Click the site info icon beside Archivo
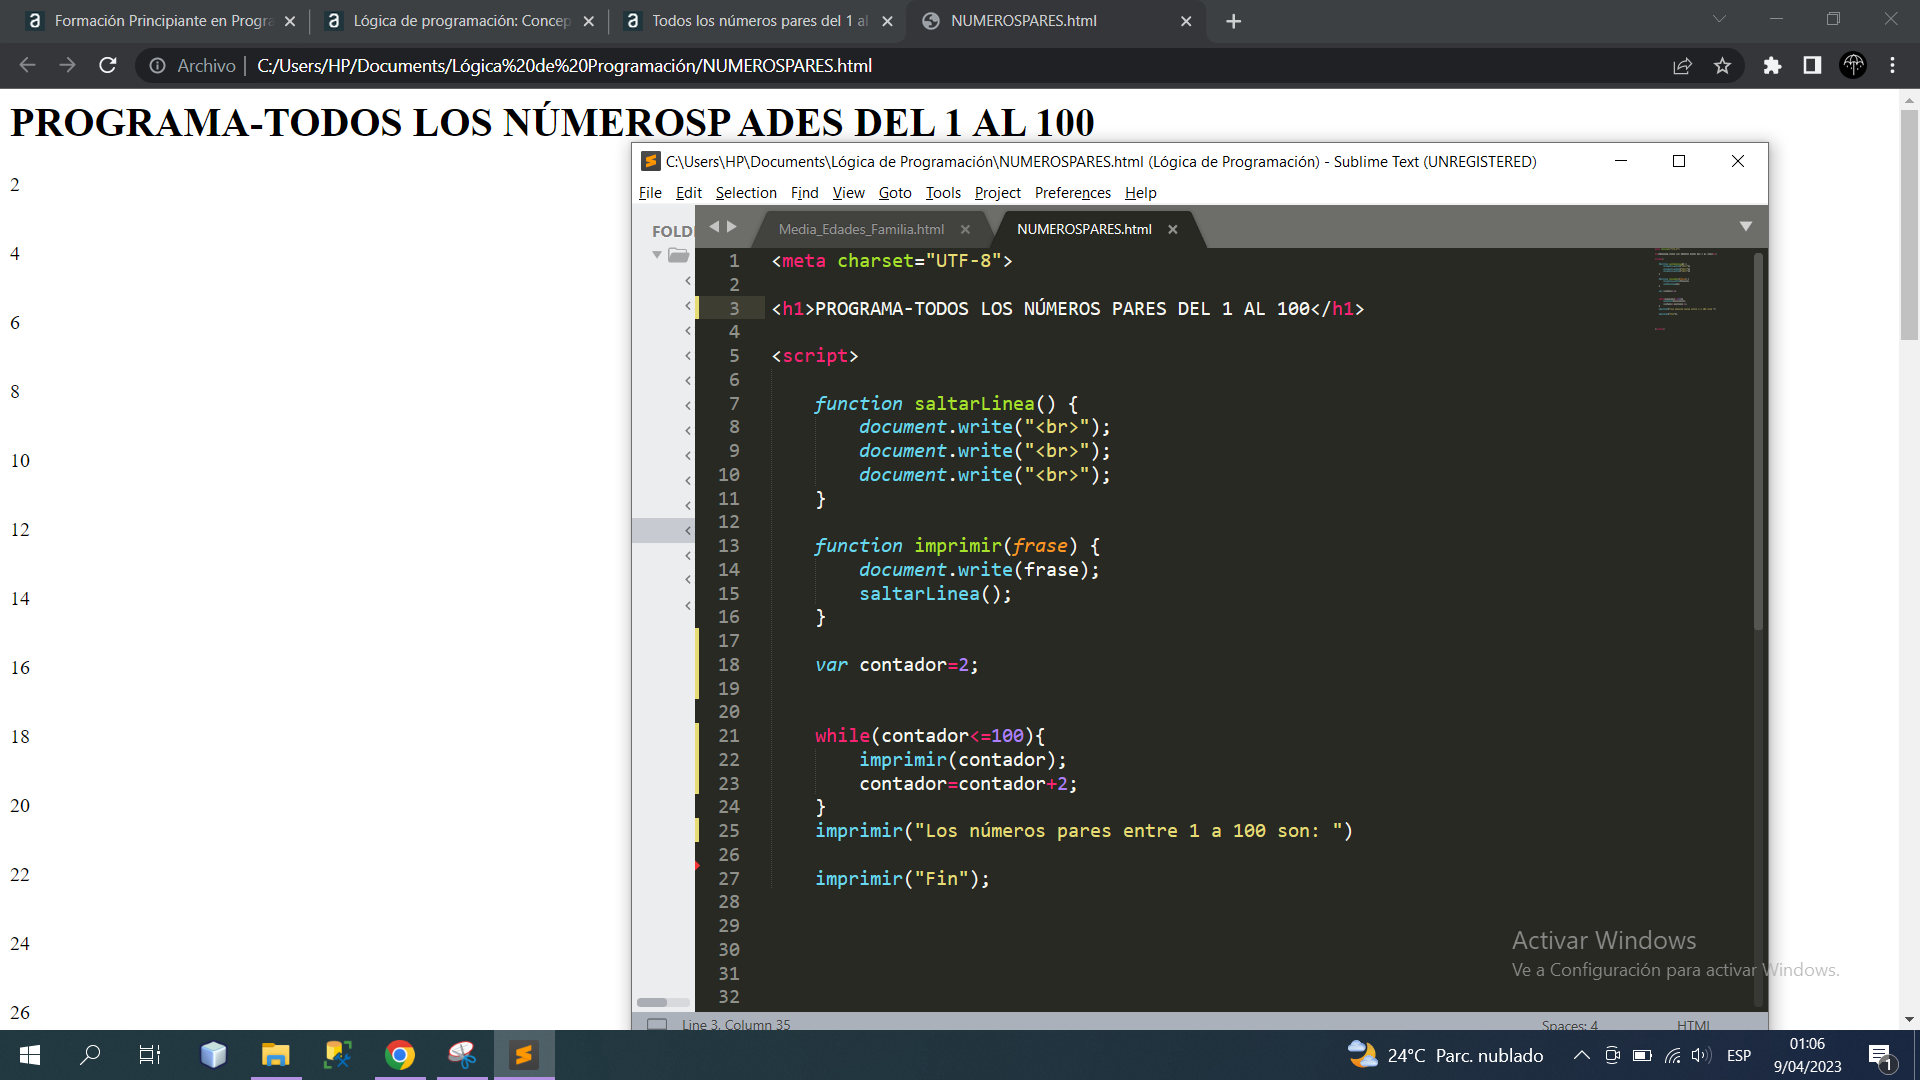1920x1080 pixels. click(x=157, y=65)
